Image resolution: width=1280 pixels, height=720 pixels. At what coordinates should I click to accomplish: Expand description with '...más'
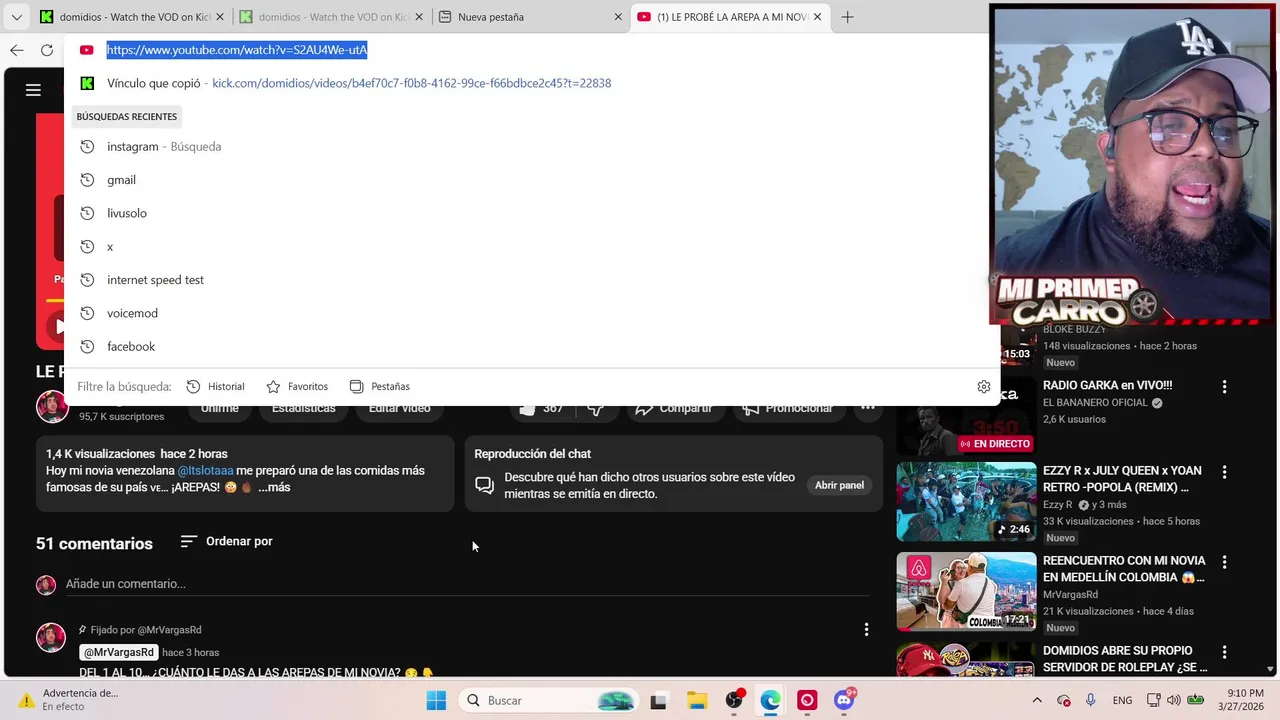tap(274, 487)
